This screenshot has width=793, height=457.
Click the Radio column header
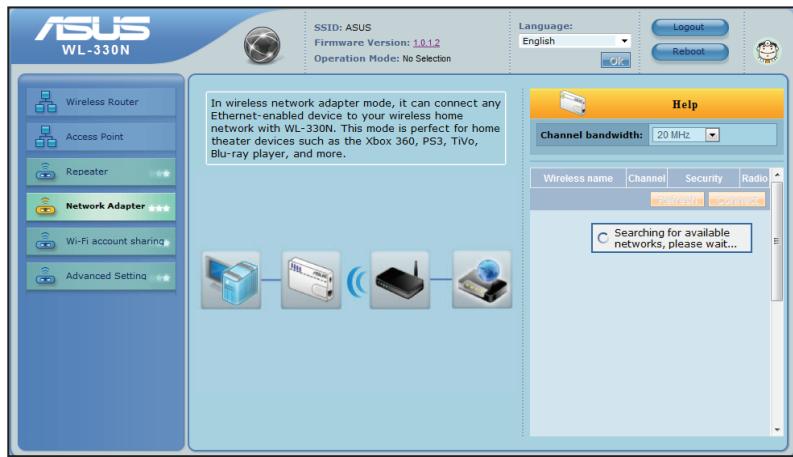[755, 178]
